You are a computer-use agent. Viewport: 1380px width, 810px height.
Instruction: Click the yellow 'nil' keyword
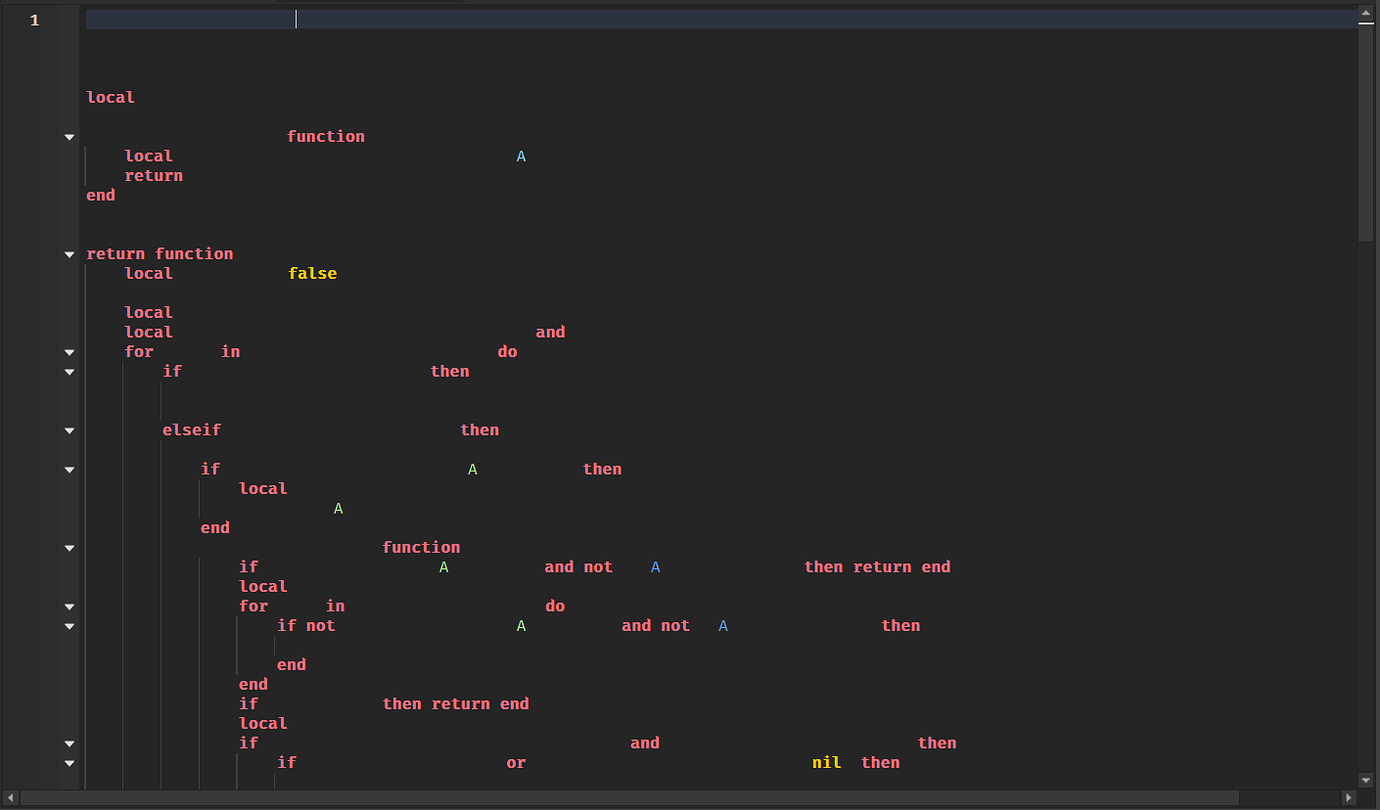(x=826, y=763)
